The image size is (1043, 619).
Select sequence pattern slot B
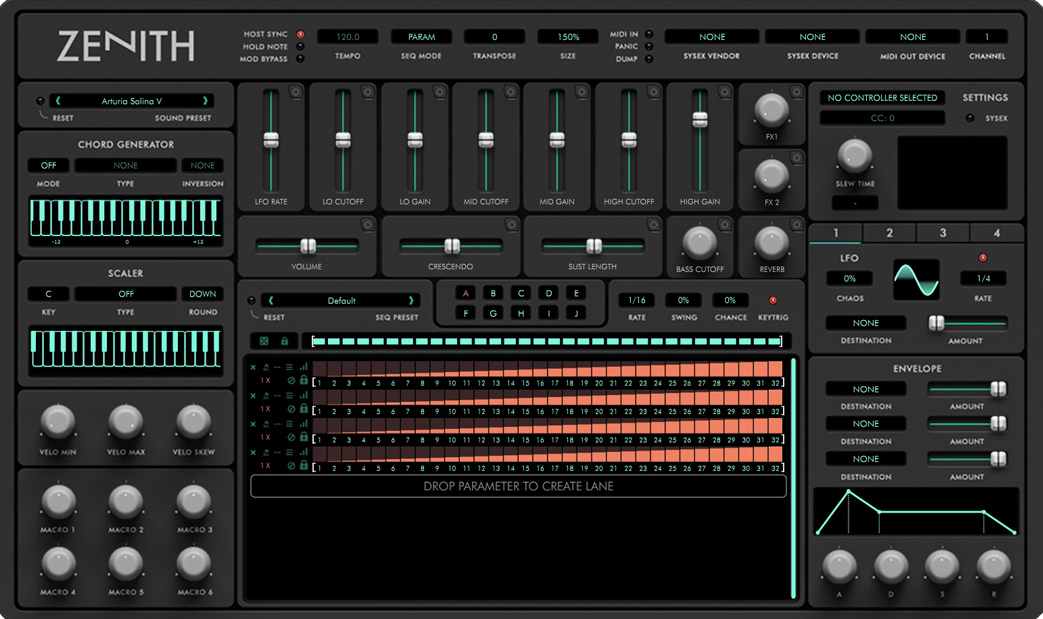point(493,293)
